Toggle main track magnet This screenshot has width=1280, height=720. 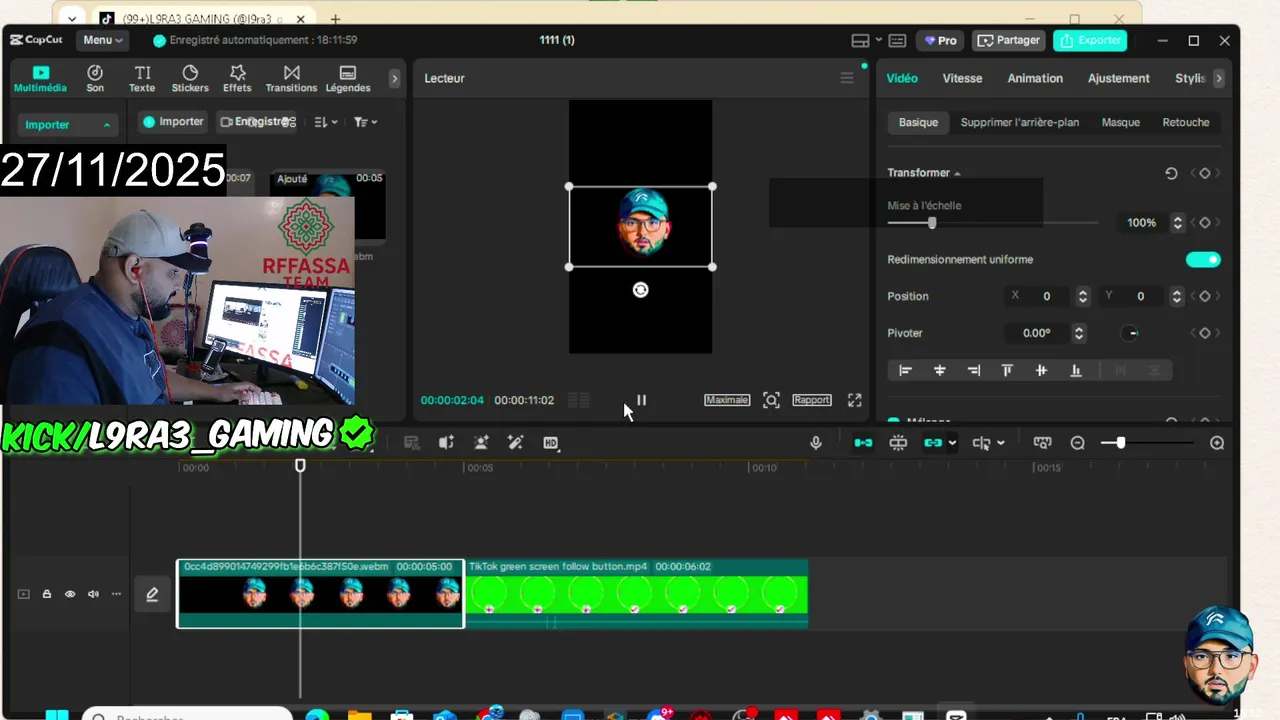pos(862,443)
